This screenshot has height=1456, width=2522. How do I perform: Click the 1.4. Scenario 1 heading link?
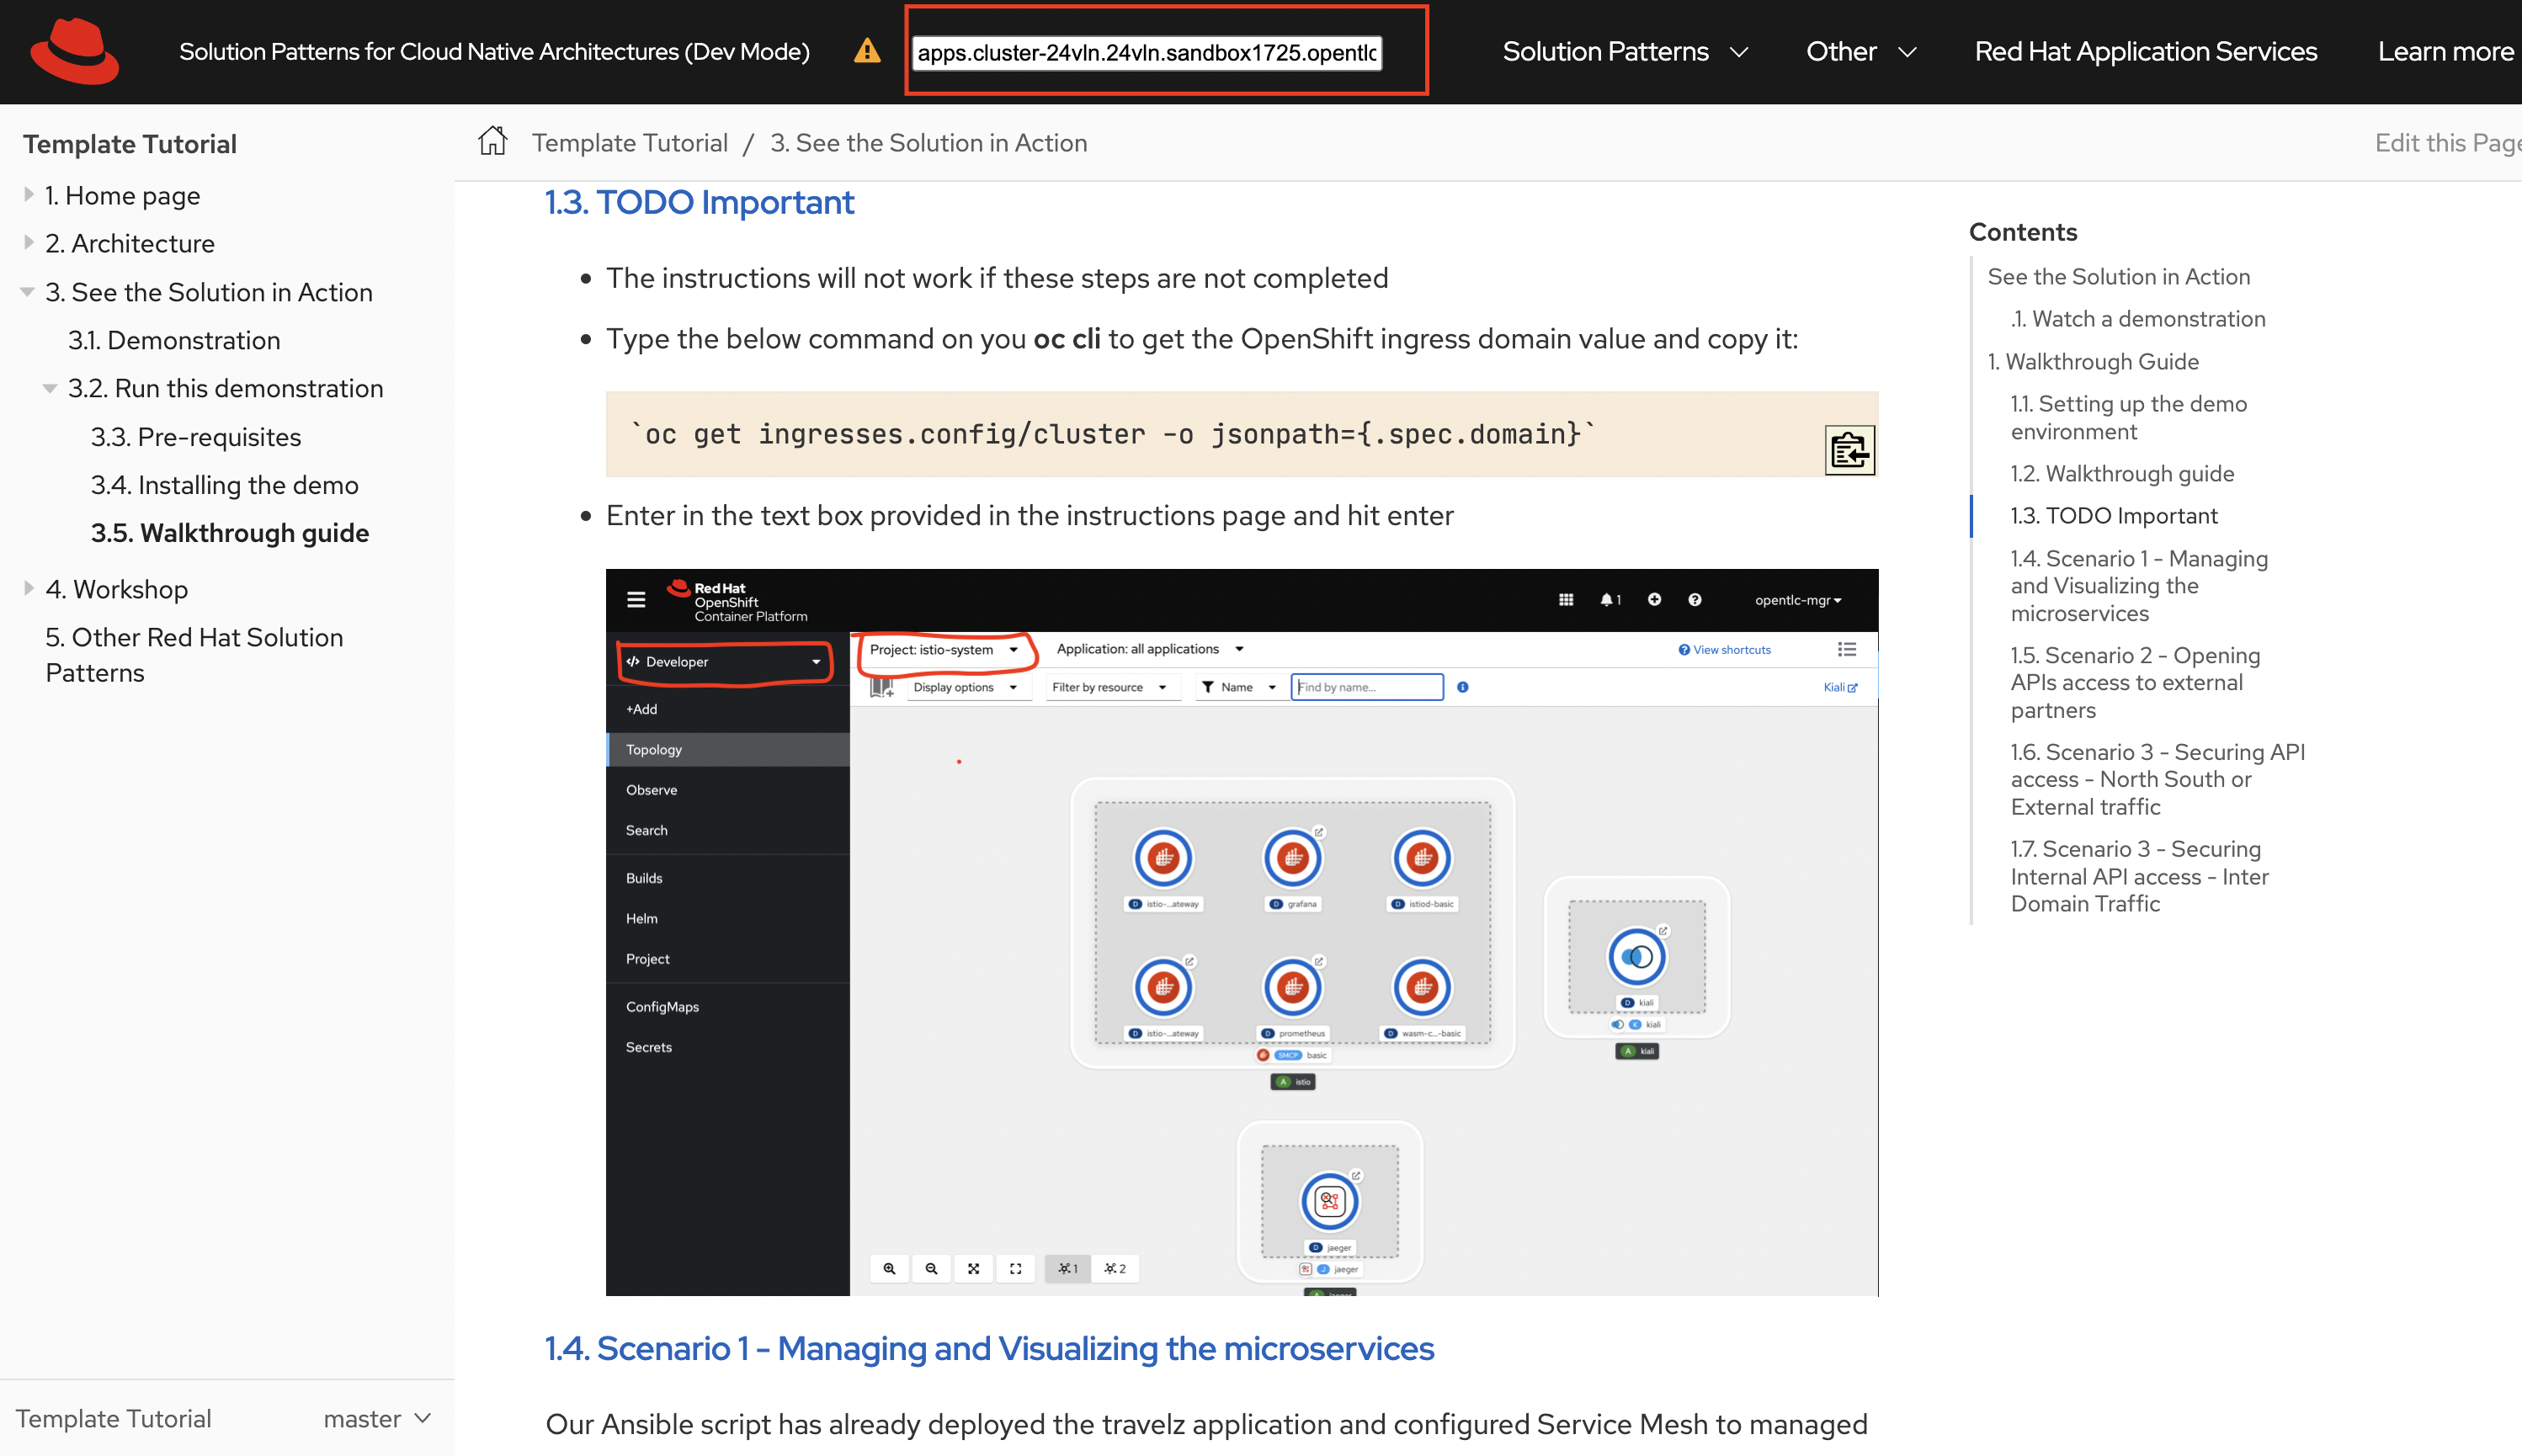pyautogui.click(x=989, y=1349)
